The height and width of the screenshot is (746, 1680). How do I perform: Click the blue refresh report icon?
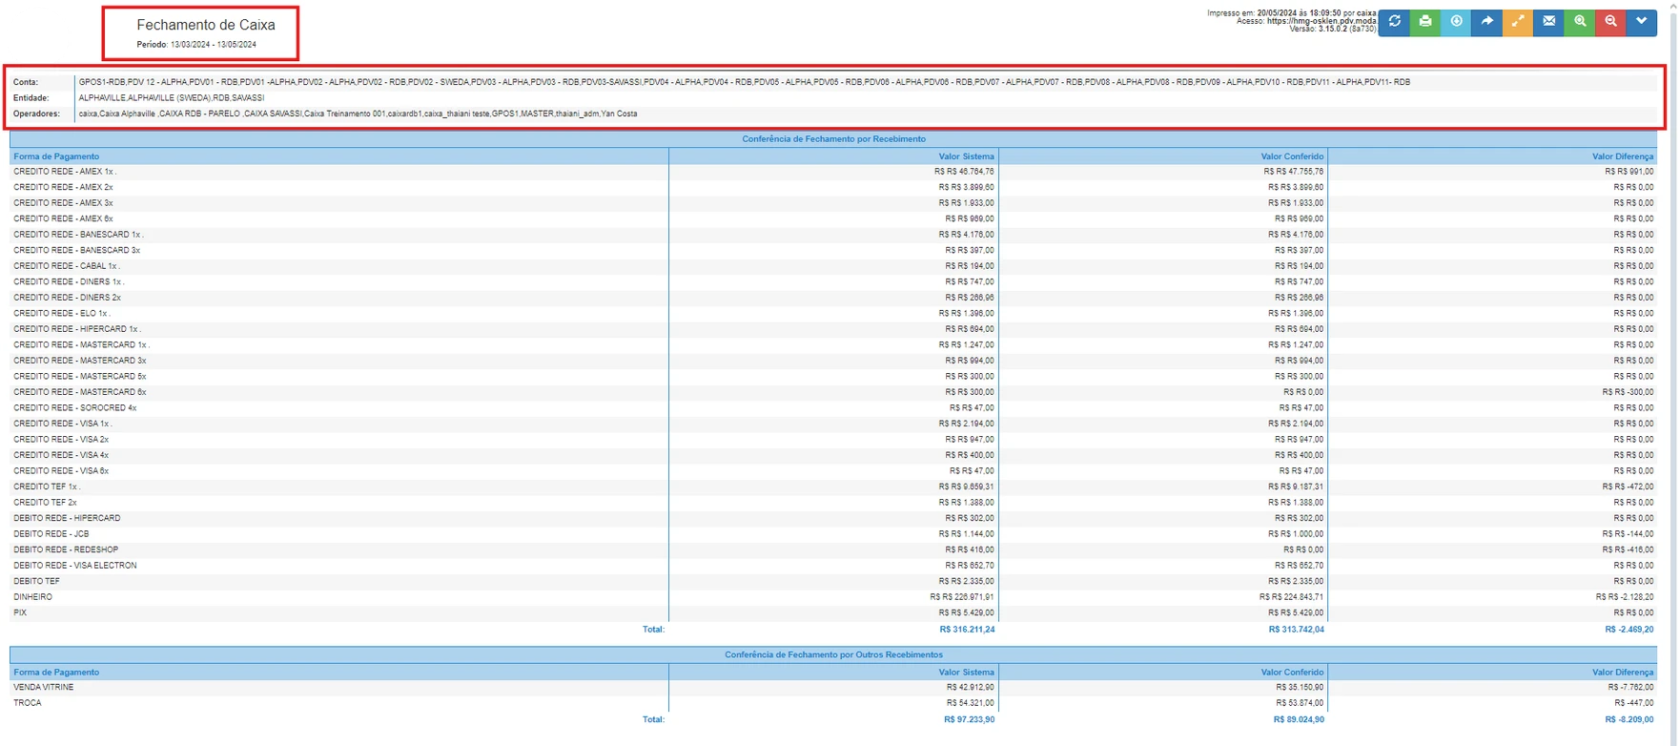coord(1394,21)
